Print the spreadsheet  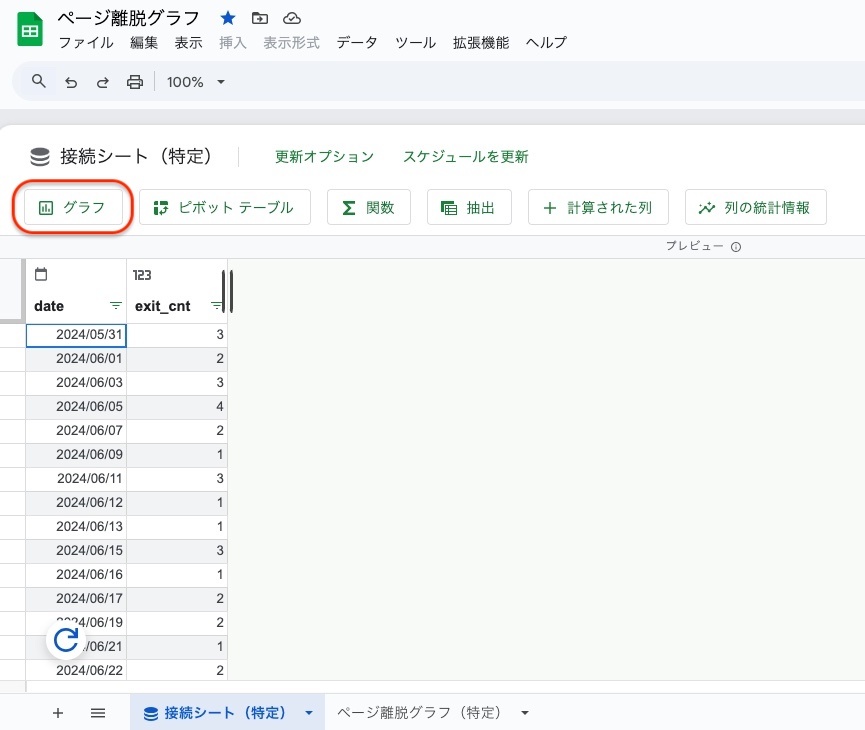pyautogui.click(x=135, y=81)
